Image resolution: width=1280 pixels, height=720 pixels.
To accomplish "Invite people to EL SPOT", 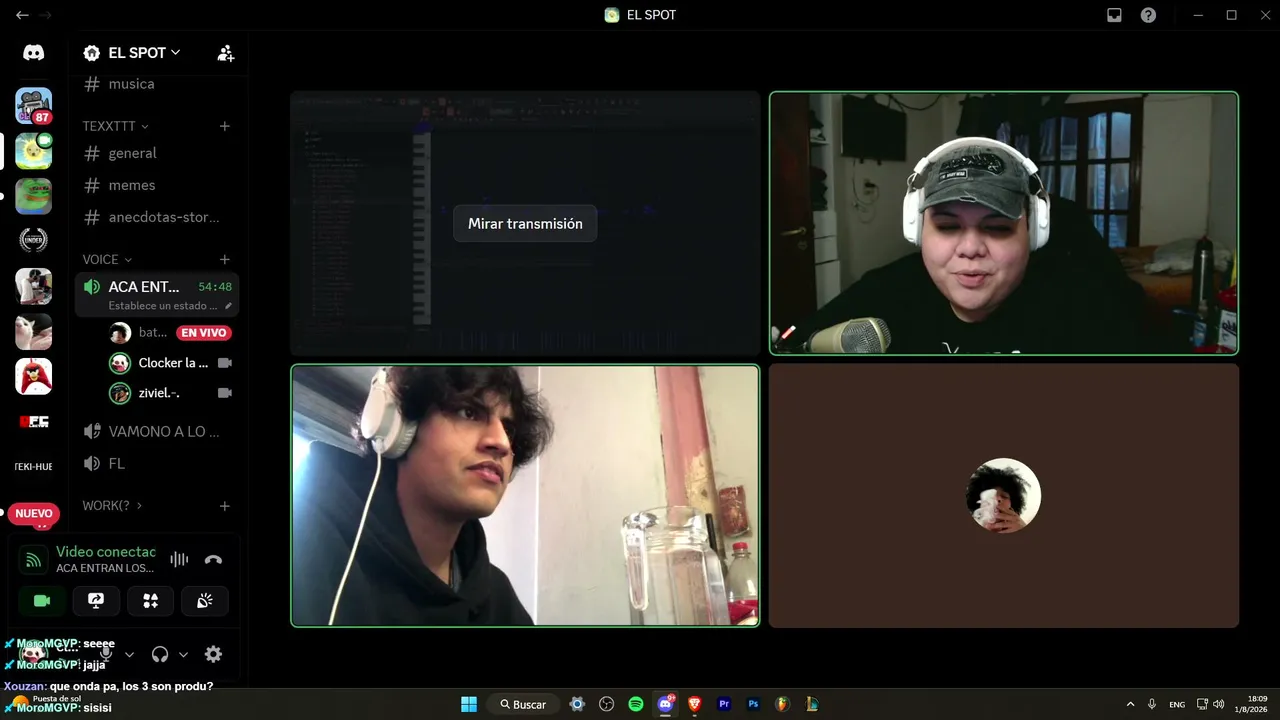I will pyautogui.click(x=226, y=53).
